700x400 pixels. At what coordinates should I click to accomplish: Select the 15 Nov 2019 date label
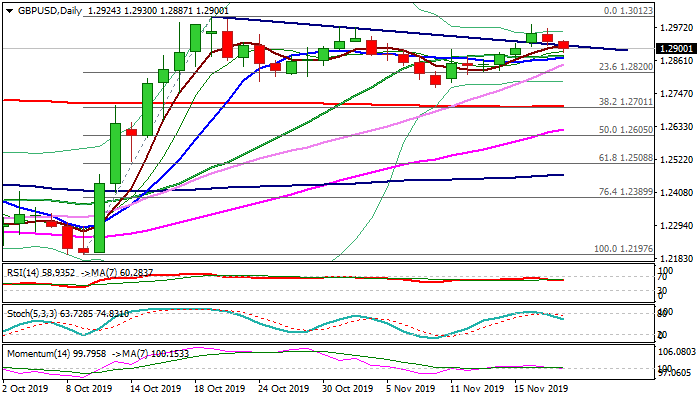point(542,389)
